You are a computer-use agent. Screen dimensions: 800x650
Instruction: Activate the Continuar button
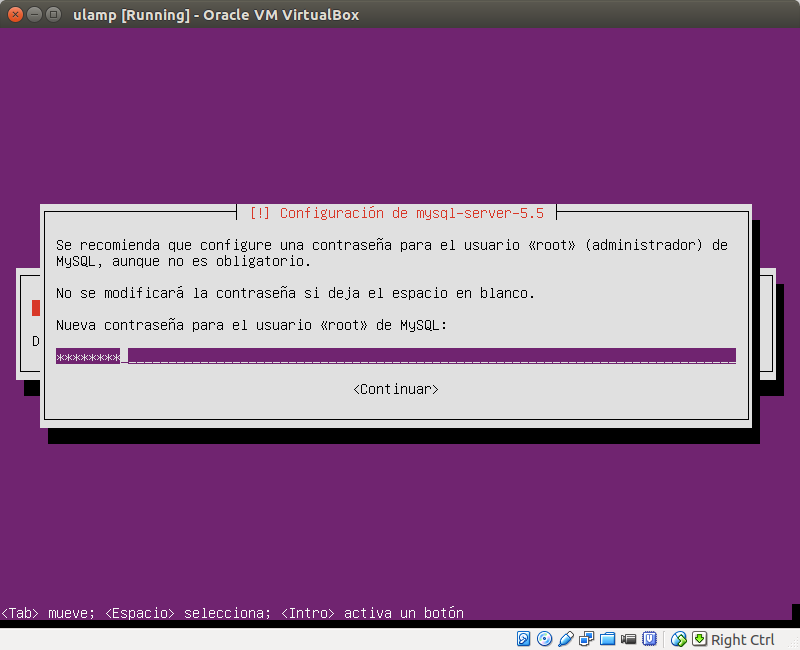click(x=398, y=389)
